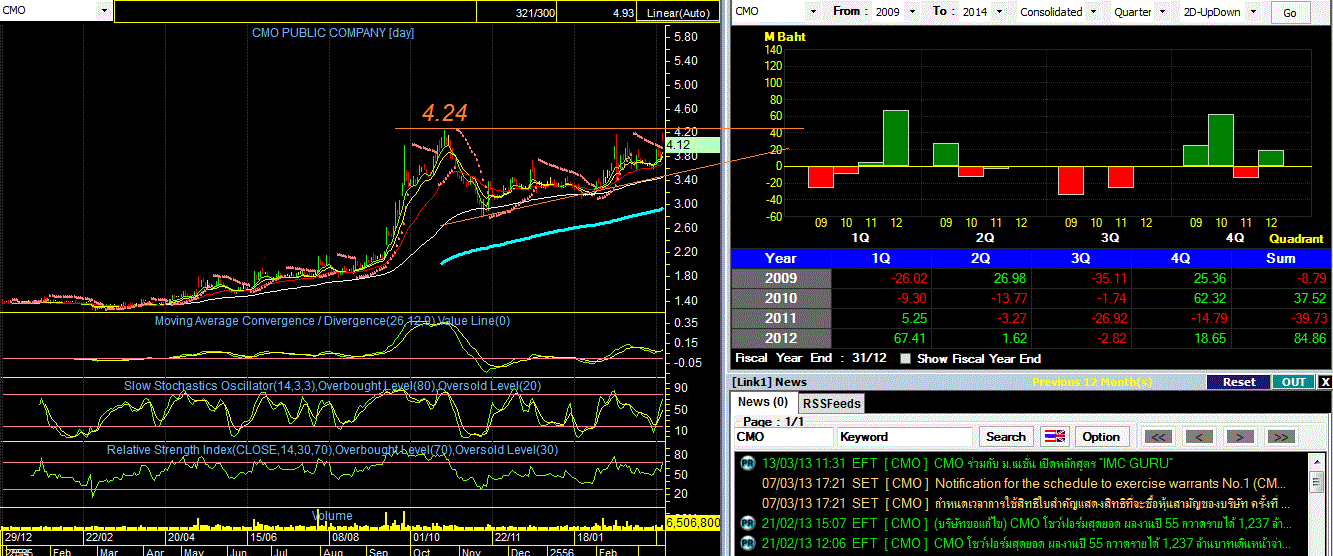Click the Sum column header
Image resolution: width=1333 pixels, height=556 pixels.
pyautogui.click(x=1281, y=258)
